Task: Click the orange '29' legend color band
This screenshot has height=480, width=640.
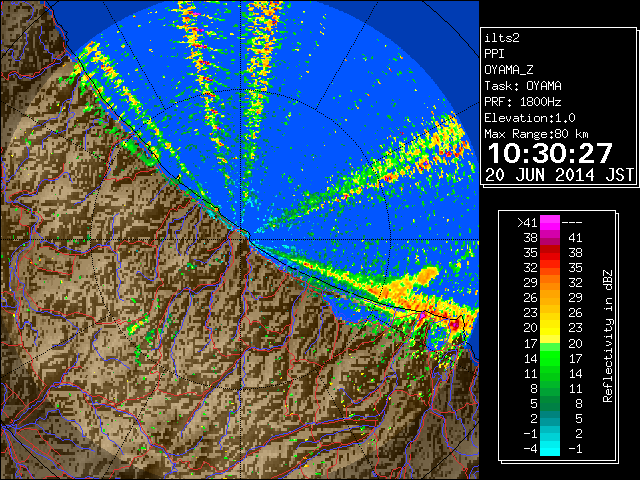Action: [x=550, y=283]
